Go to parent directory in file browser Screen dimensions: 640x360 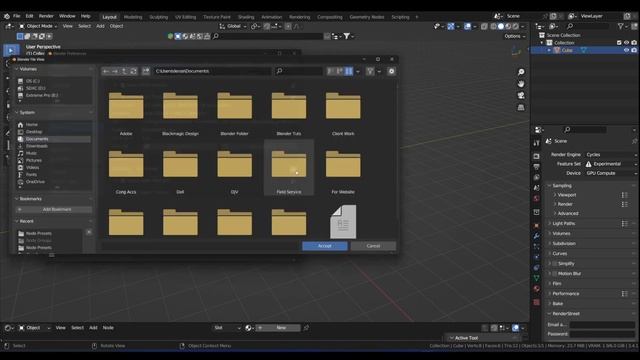pyautogui.click(x=124, y=71)
